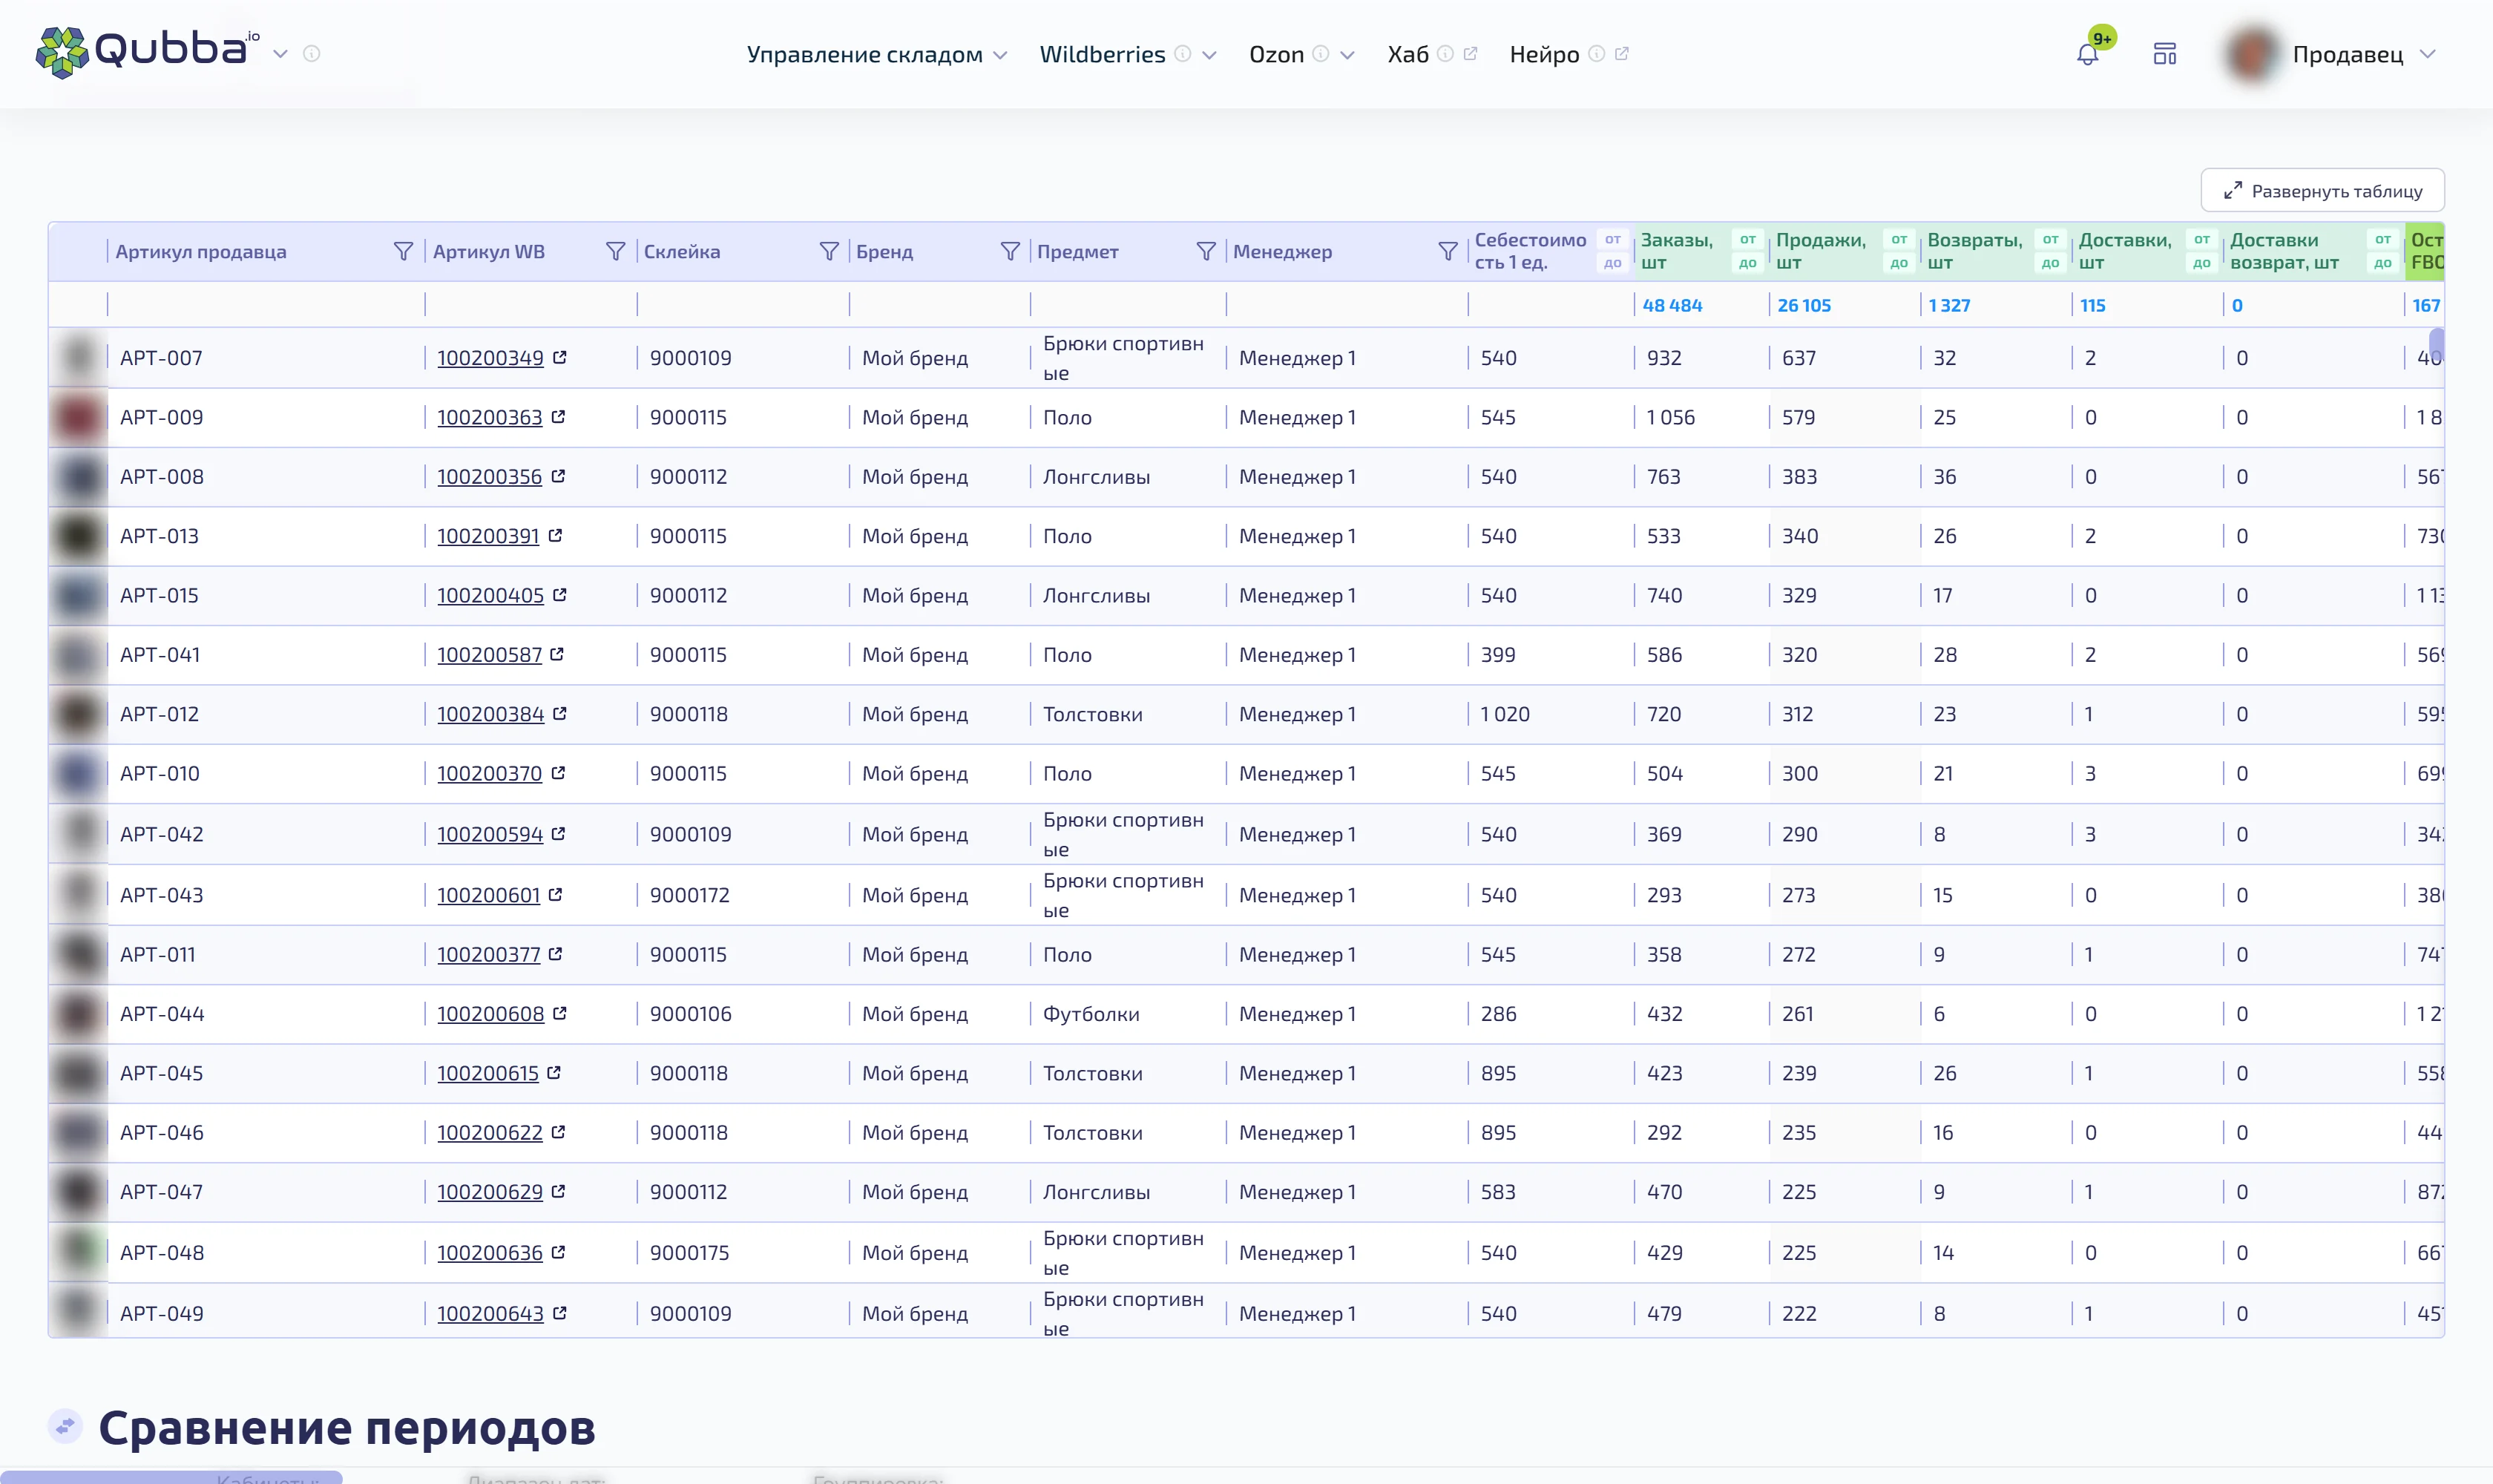Open external link icon for 100200608

(560, 1013)
